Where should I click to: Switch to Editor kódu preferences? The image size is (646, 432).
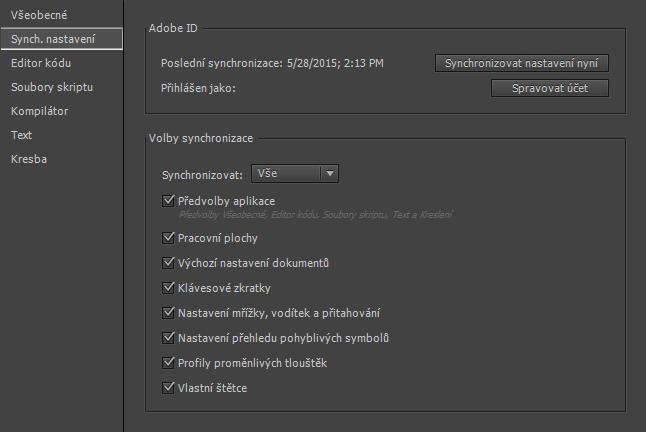pyautogui.click(x=41, y=64)
